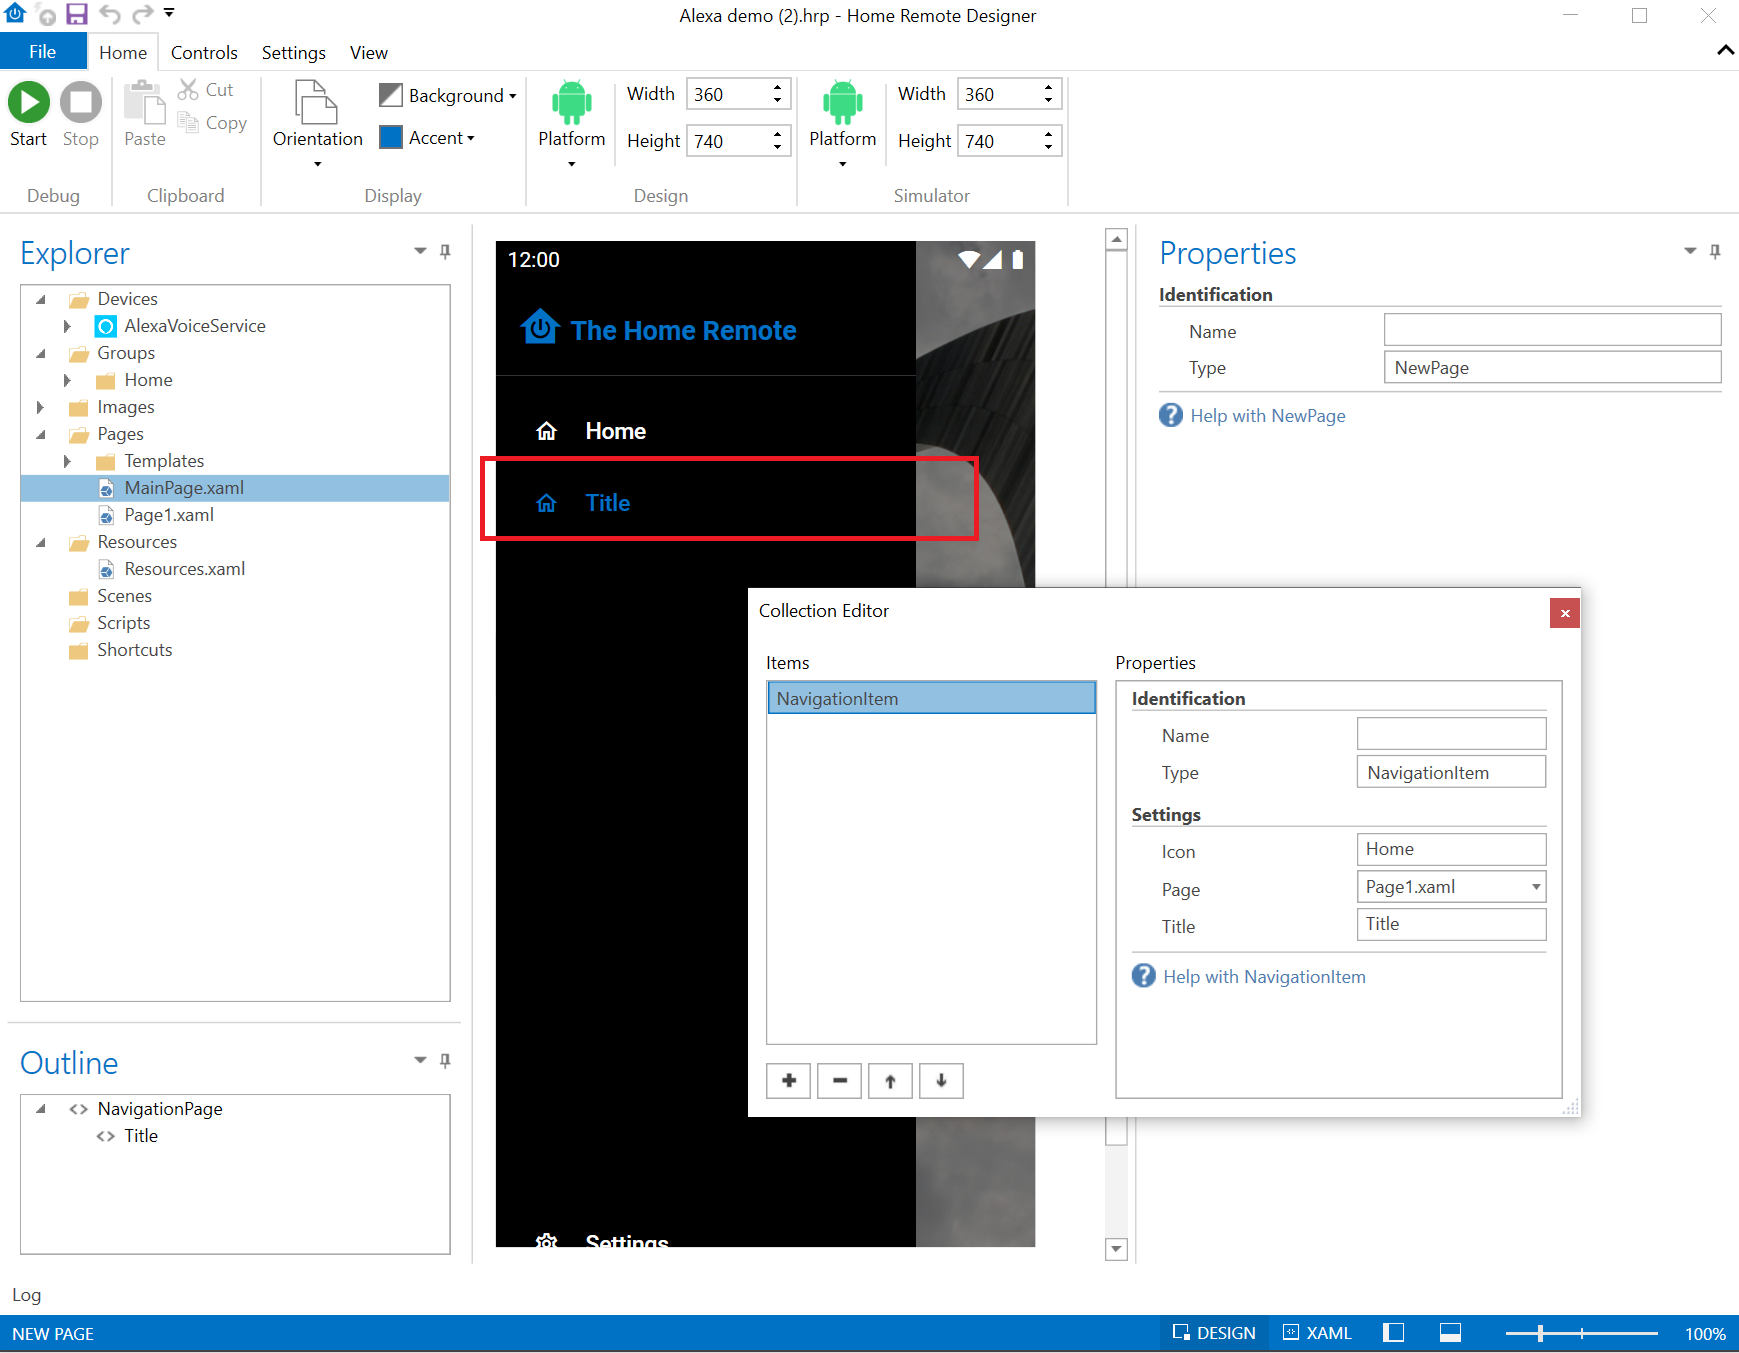Add a new item with plus button
Image resolution: width=1739 pixels, height=1353 pixels.
click(789, 1081)
